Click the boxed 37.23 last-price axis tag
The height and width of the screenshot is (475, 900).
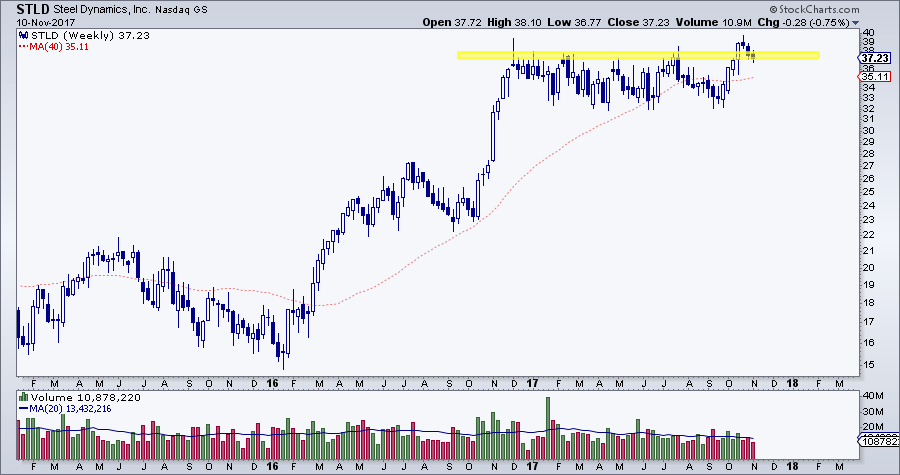(x=876, y=59)
